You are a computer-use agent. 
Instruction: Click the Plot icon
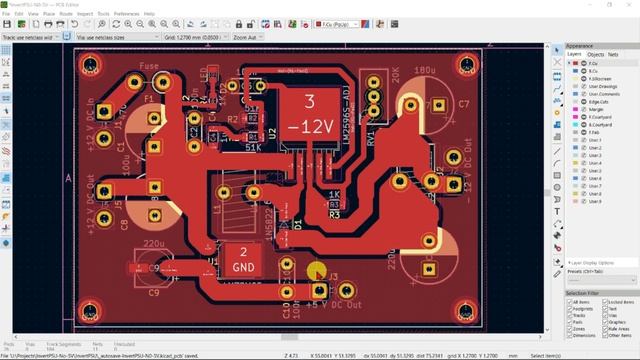(x=60, y=24)
